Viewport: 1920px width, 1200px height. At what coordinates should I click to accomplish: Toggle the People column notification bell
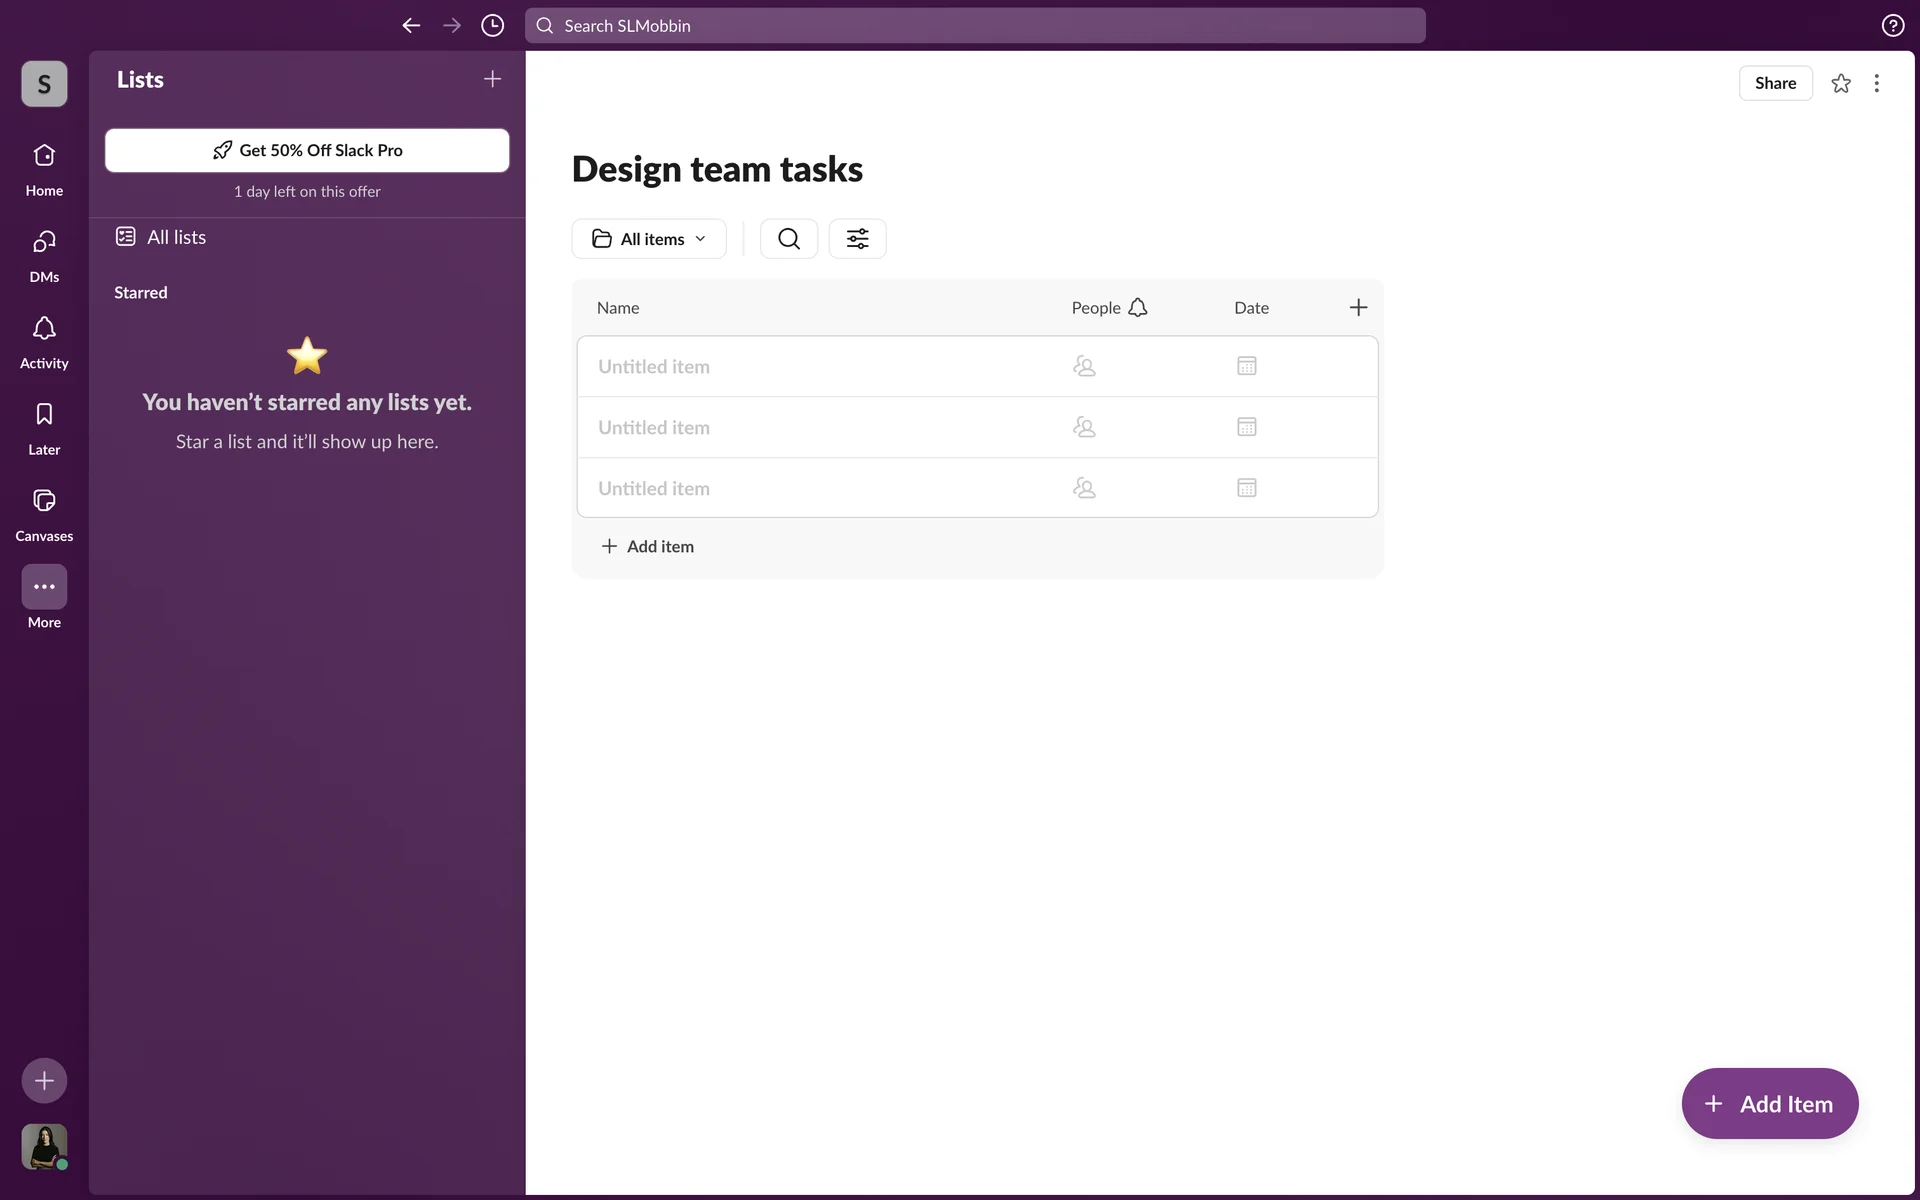click(1137, 308)
